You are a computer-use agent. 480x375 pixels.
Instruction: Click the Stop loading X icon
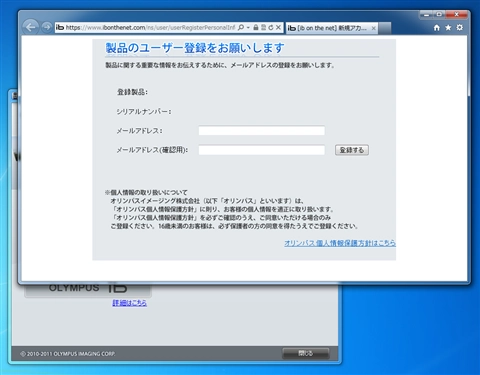pyautogui.click(x=278, y=28)
